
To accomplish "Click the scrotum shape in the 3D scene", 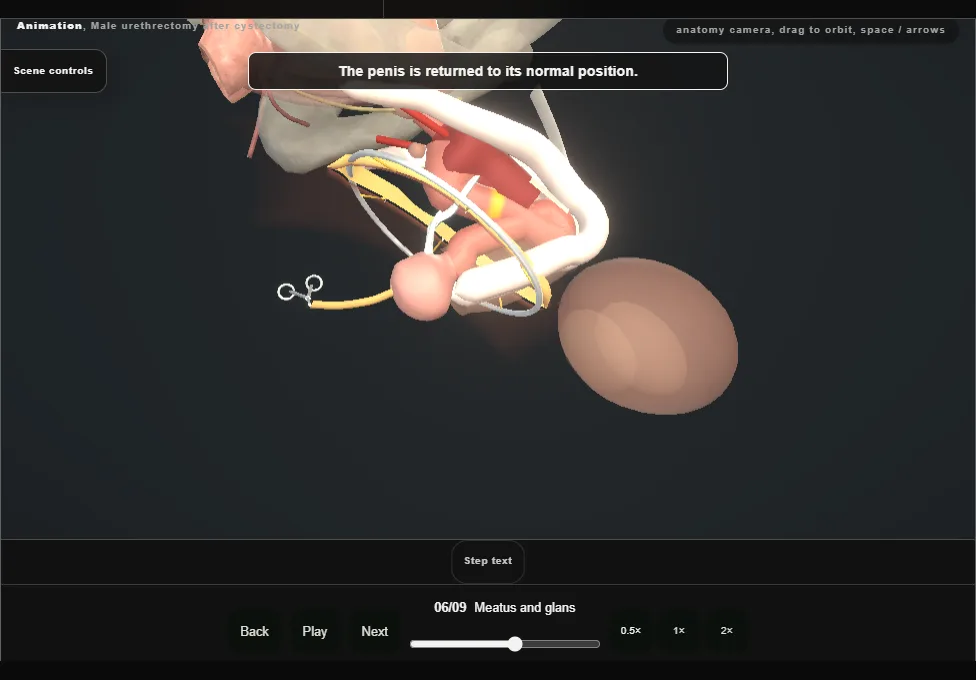I will [x=648, y=336].
